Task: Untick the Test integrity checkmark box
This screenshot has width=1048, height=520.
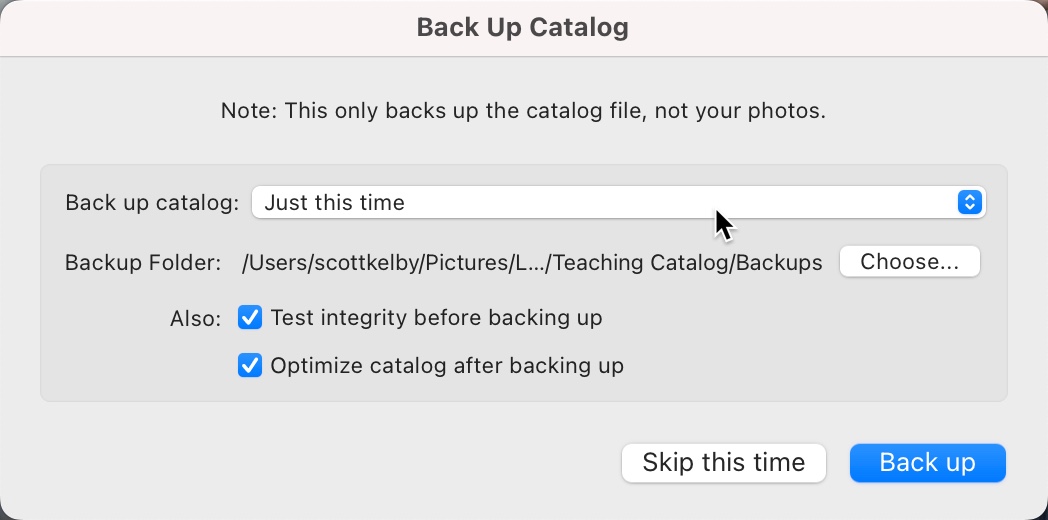Action: (249, 318)
